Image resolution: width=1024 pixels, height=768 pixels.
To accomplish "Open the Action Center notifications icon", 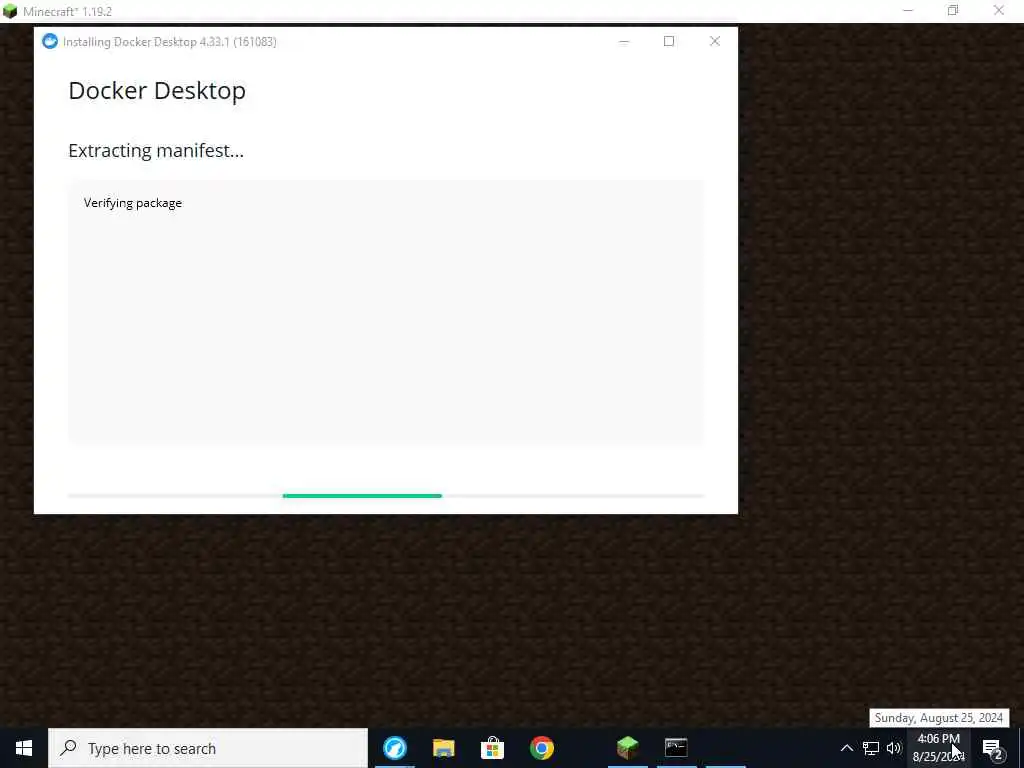I will (x=992, y=749).
